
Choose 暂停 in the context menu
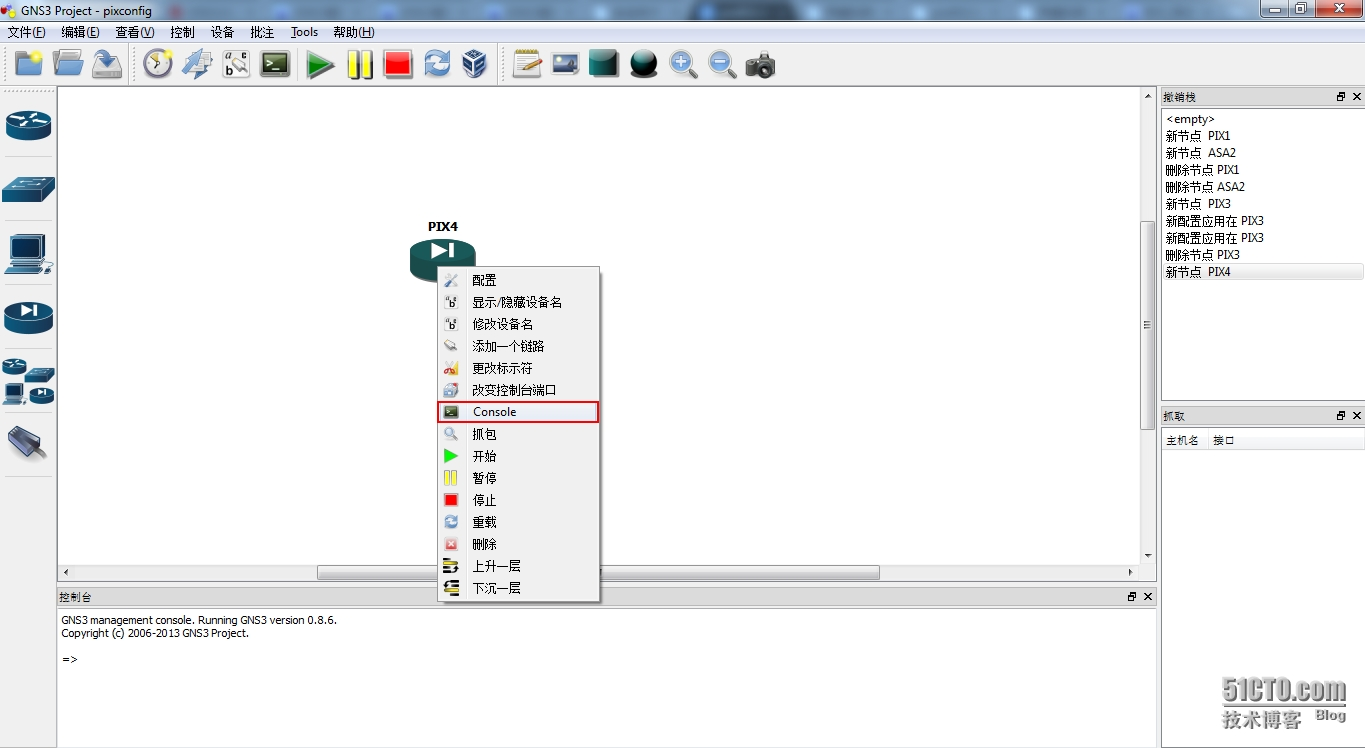coord(519,478)
